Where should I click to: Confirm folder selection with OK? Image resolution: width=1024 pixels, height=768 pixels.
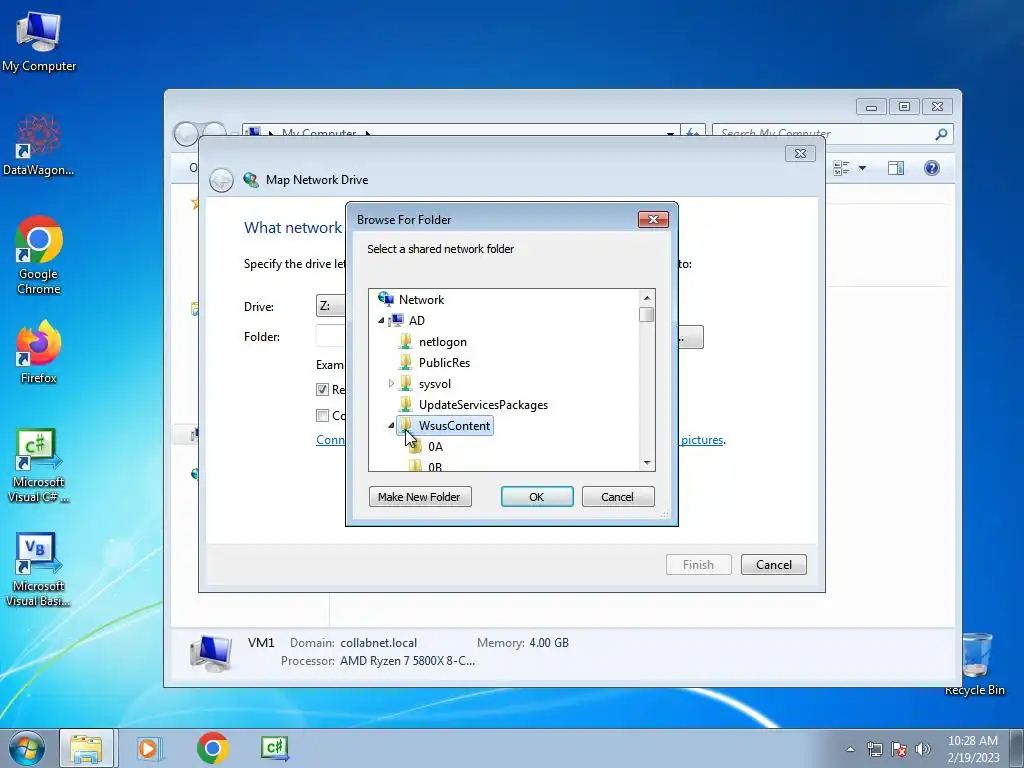click(x=537, y=497)
